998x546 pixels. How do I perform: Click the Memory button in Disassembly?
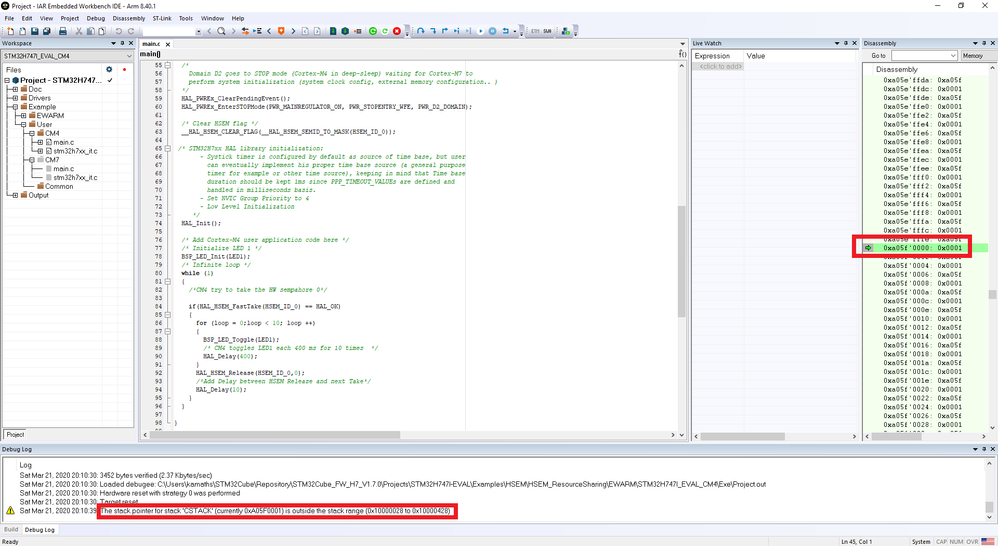coord(973,56)
